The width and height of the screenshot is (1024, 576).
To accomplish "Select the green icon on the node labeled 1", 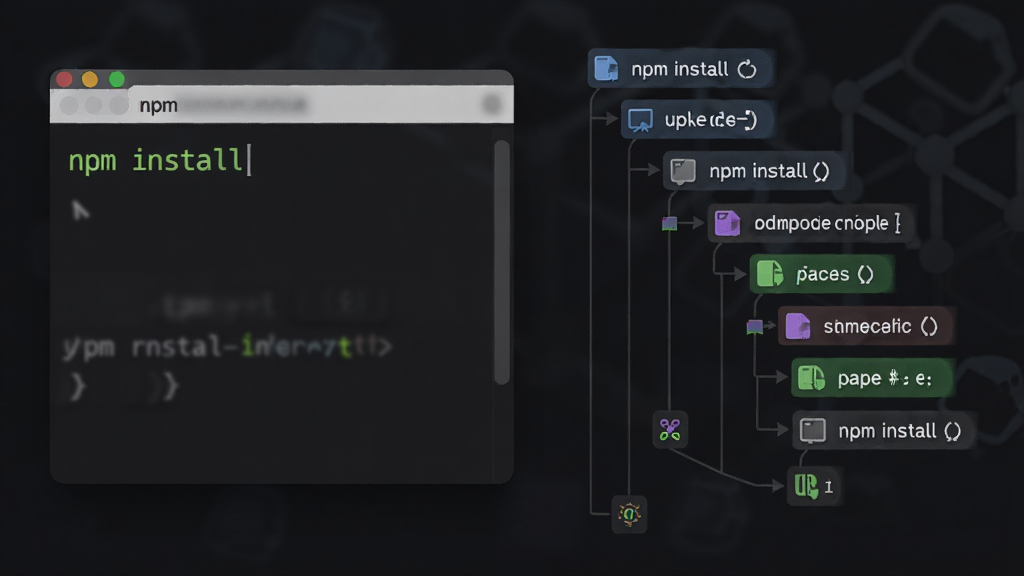I will tap(806, 486).
